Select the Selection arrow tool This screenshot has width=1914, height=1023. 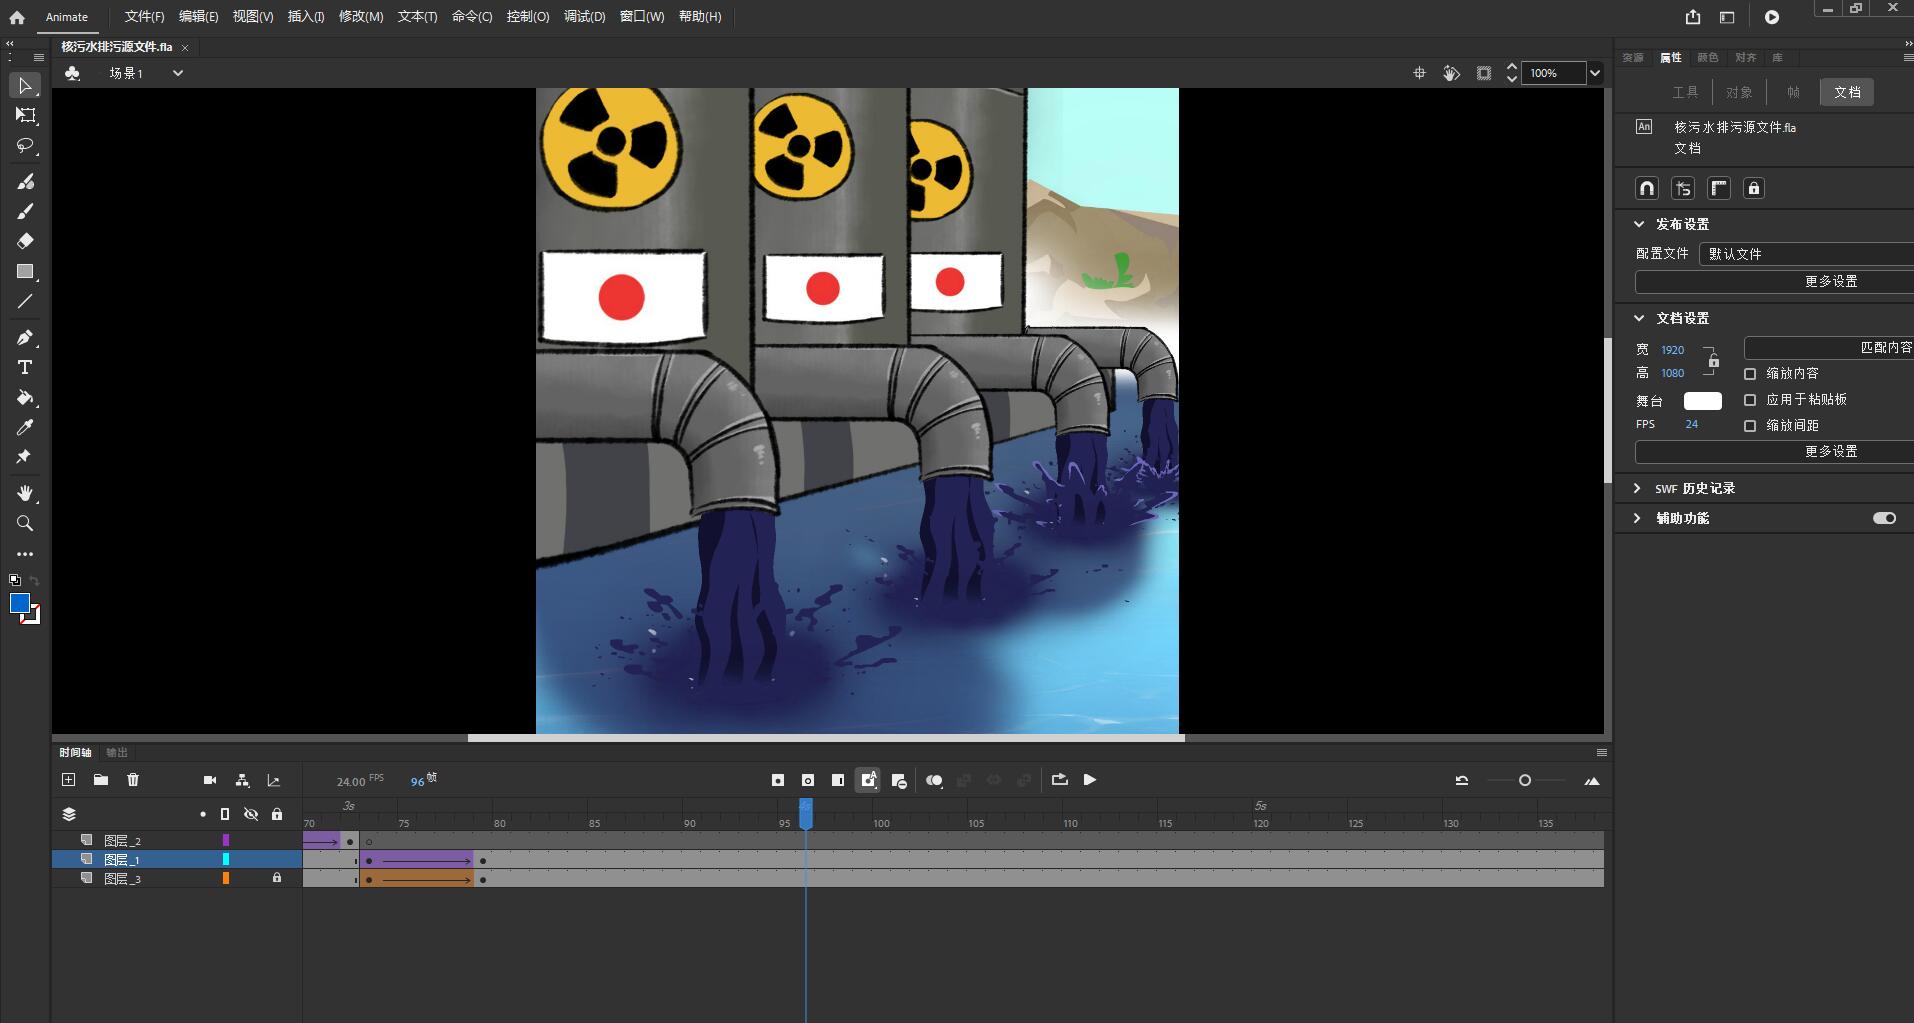(25, 86)
